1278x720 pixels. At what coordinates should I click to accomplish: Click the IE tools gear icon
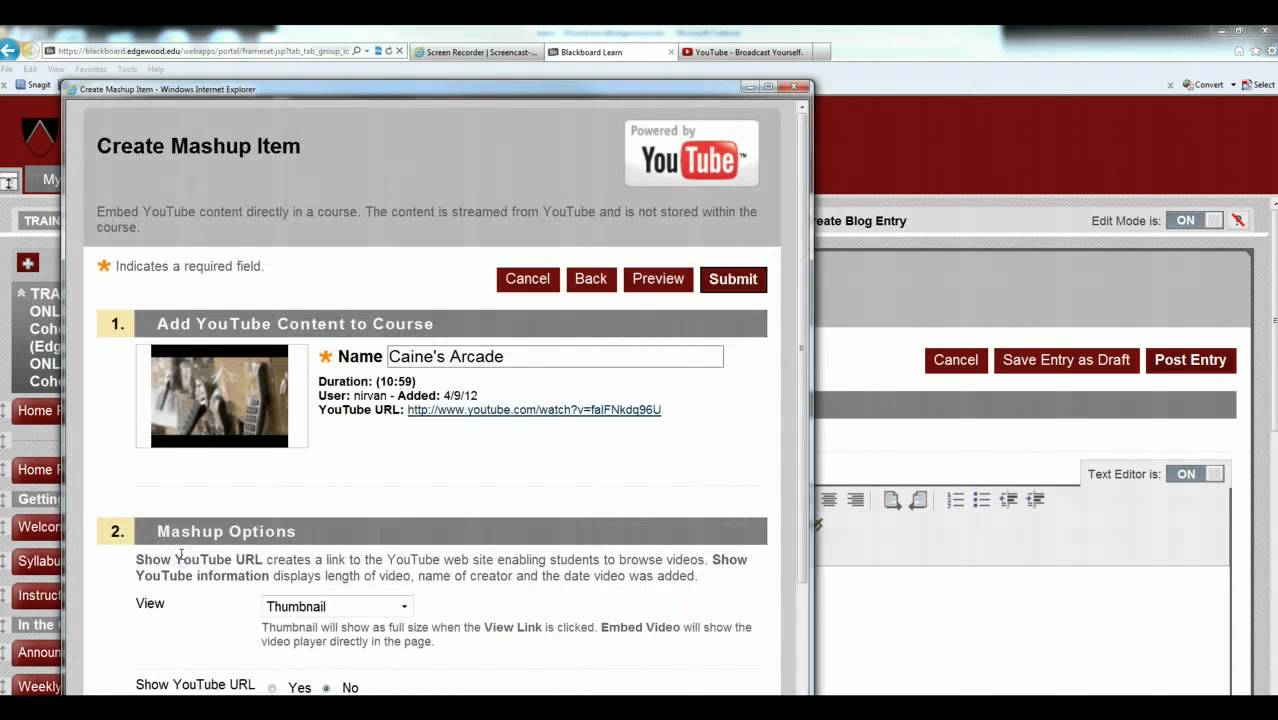[1270, 51]
